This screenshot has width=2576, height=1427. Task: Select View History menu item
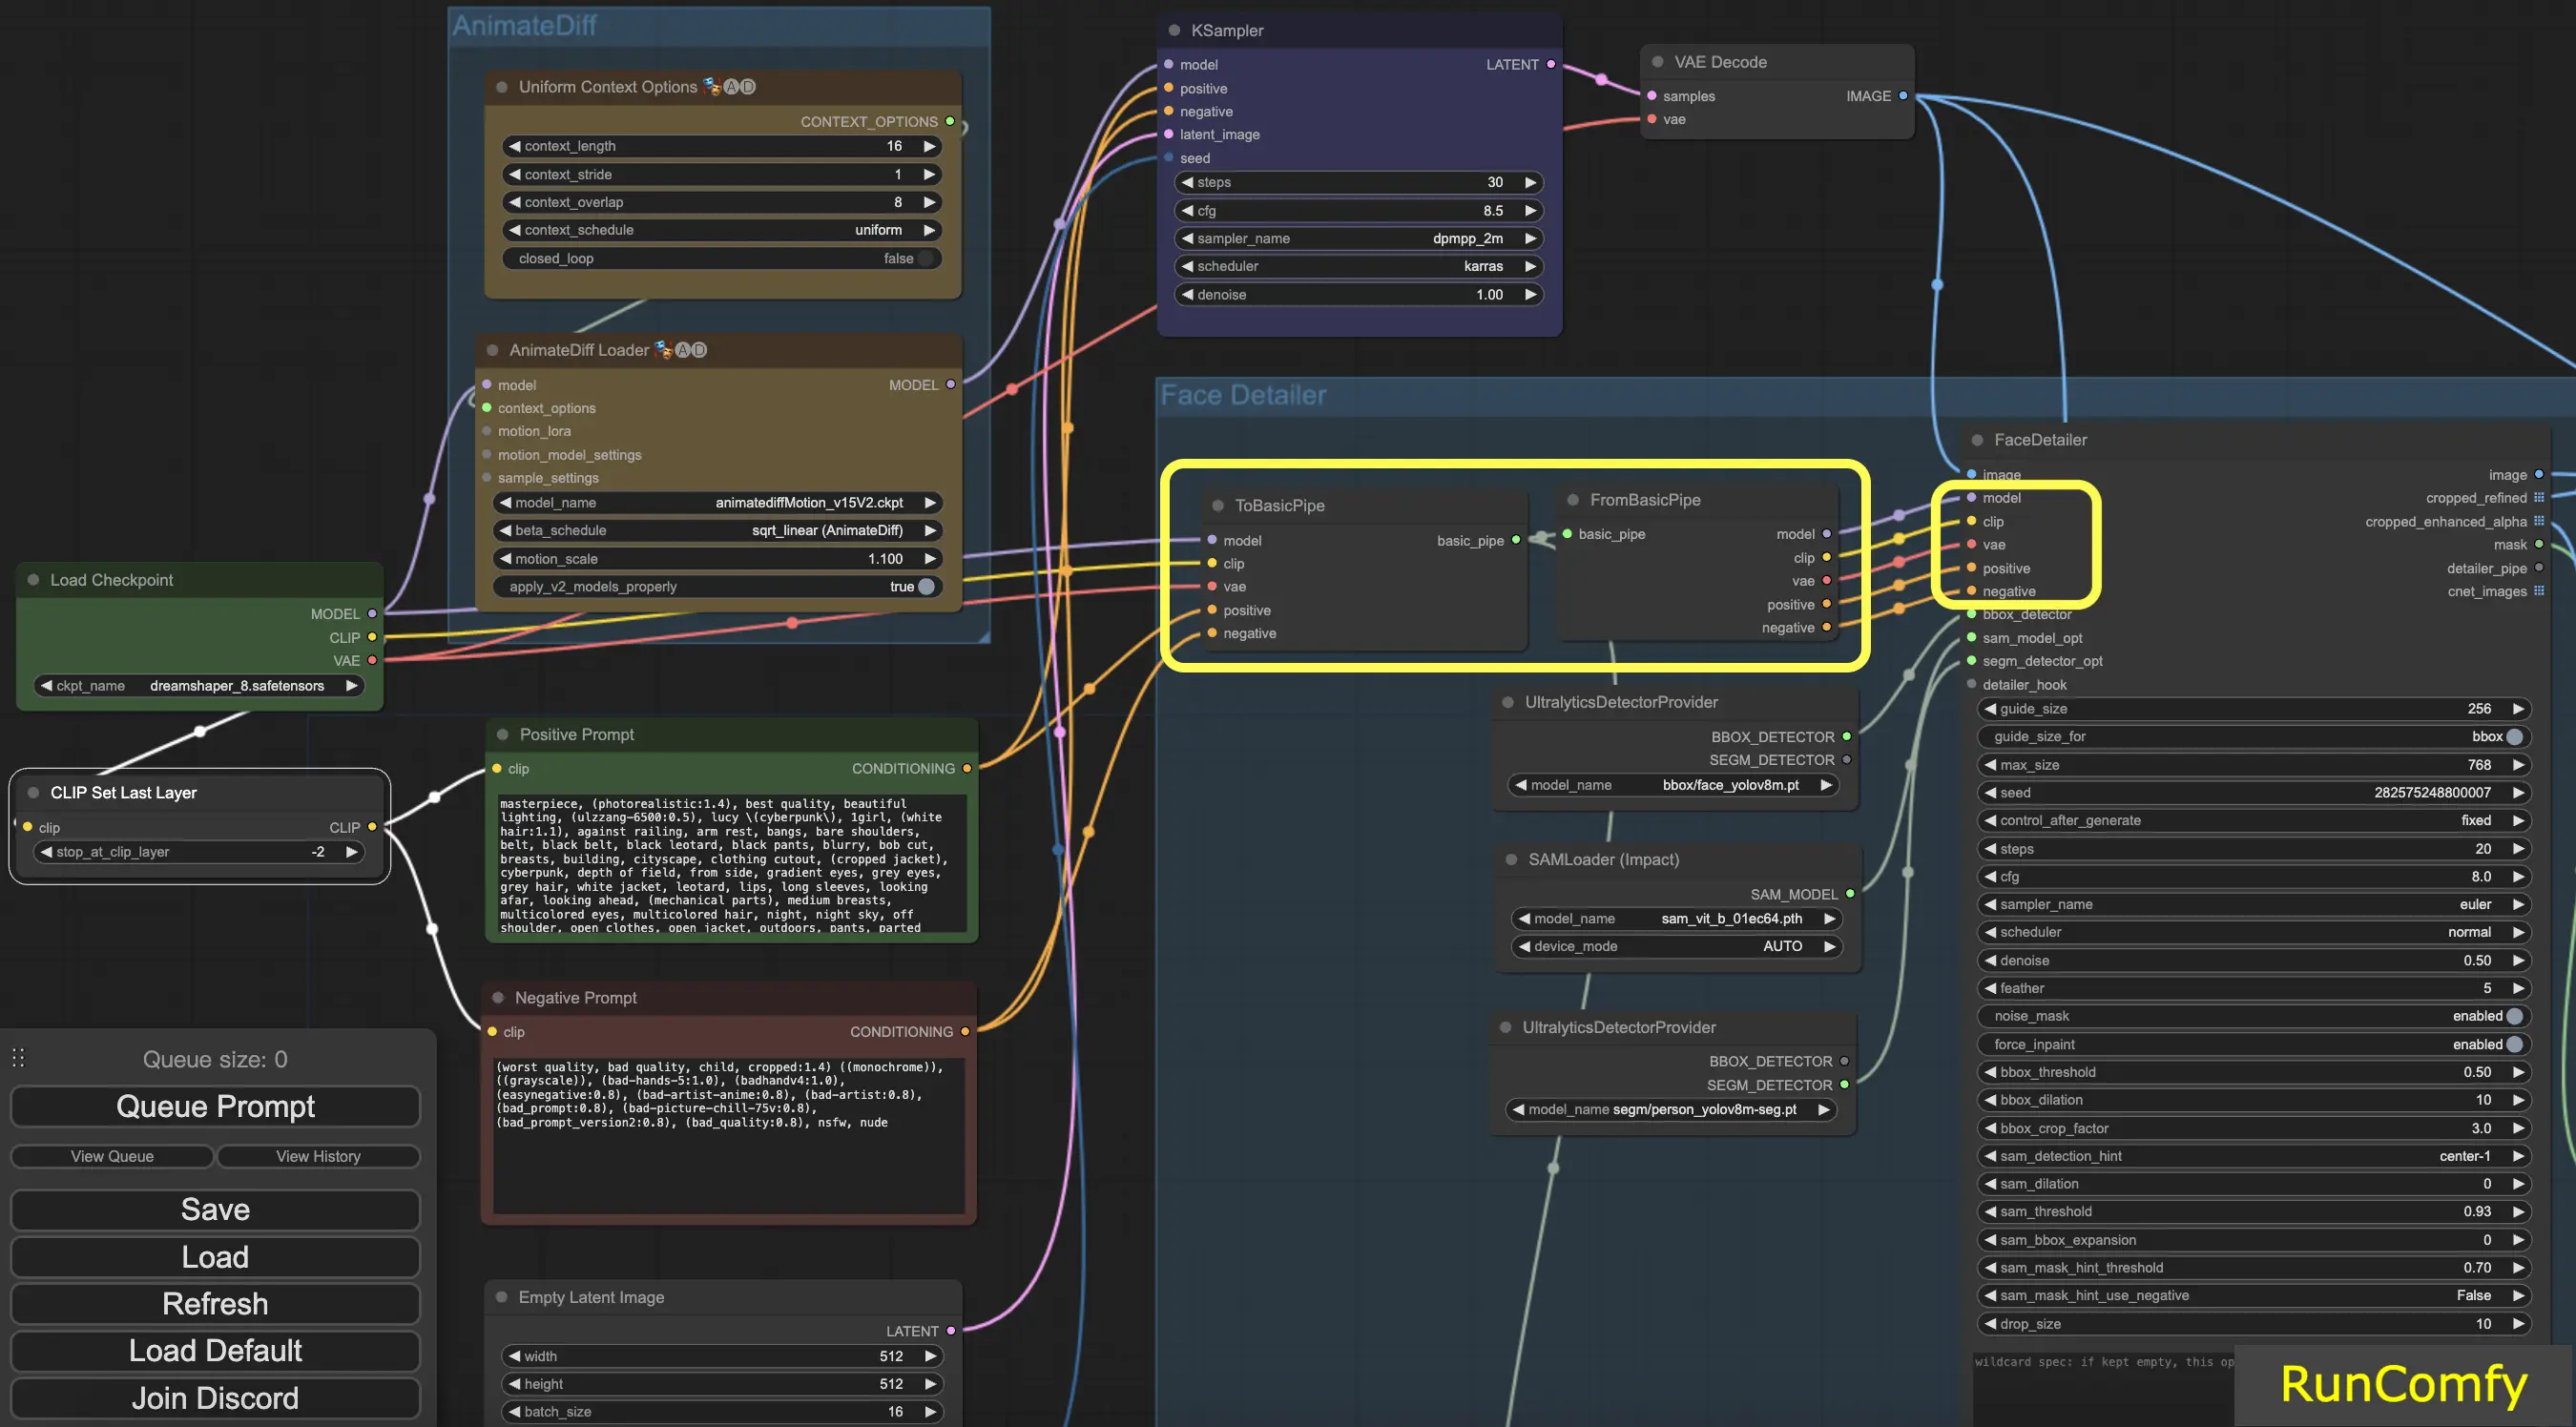coord(318,1154)
